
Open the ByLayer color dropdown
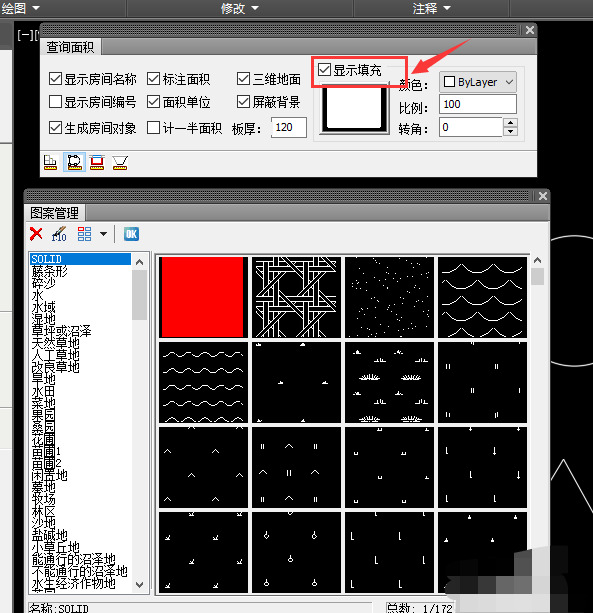pos(478,82)
